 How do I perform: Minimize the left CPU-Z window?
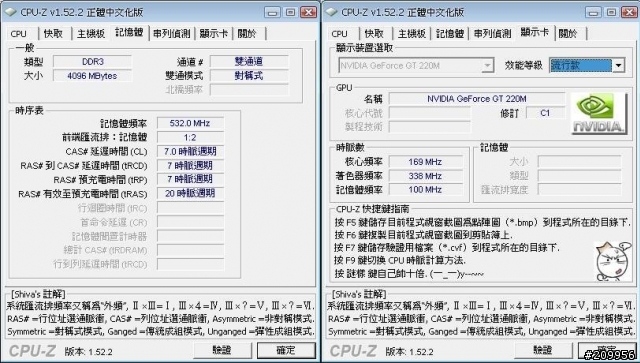272,12
